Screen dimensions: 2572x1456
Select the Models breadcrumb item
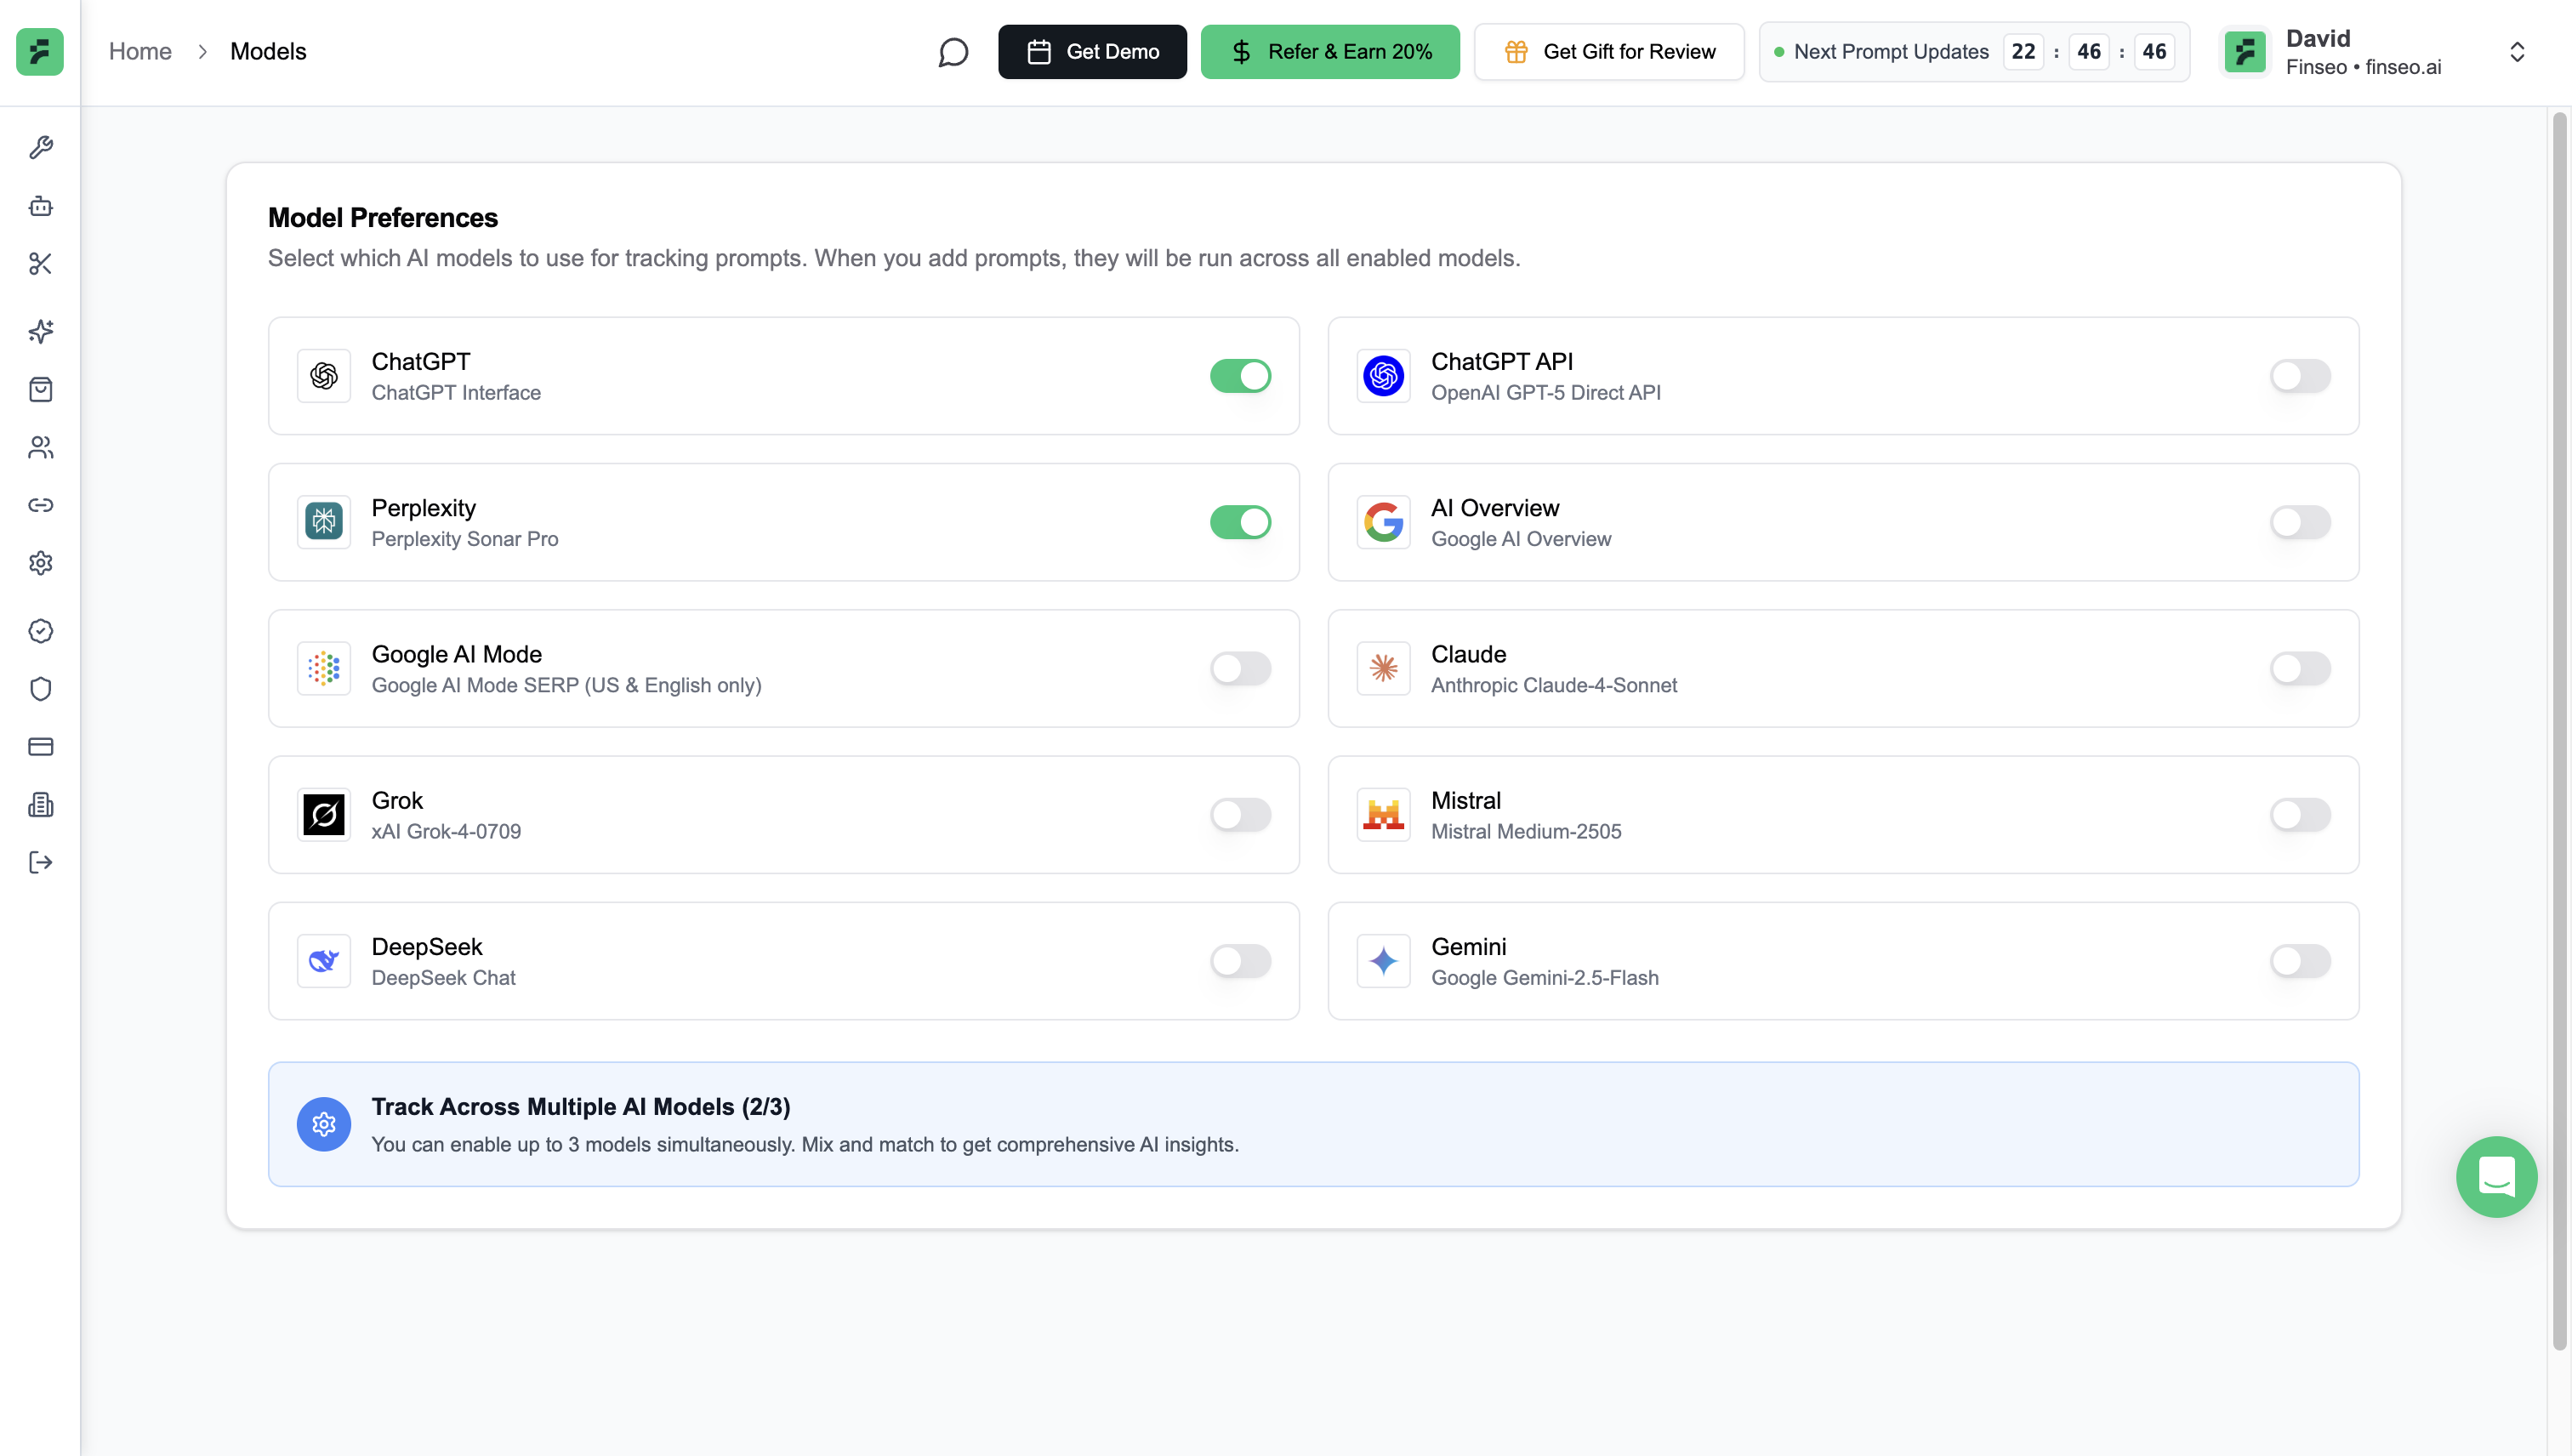pos(268,52)
